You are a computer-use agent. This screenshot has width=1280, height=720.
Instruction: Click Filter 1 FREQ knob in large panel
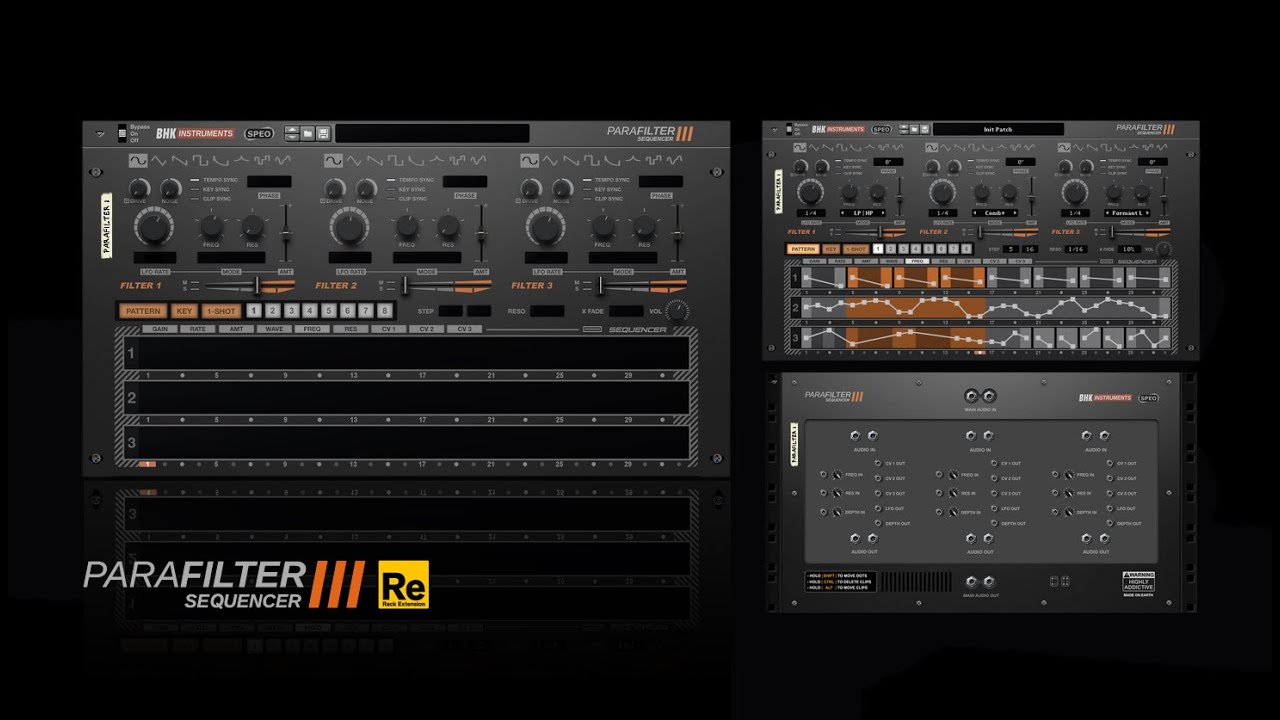[x=211, y=227]
